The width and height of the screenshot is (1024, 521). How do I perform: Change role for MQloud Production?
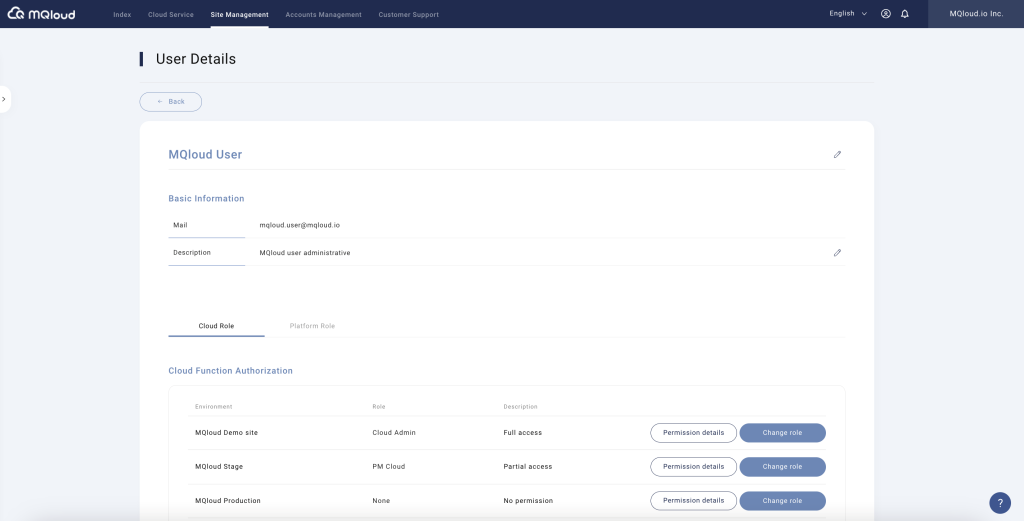click(x=782, y=501)
